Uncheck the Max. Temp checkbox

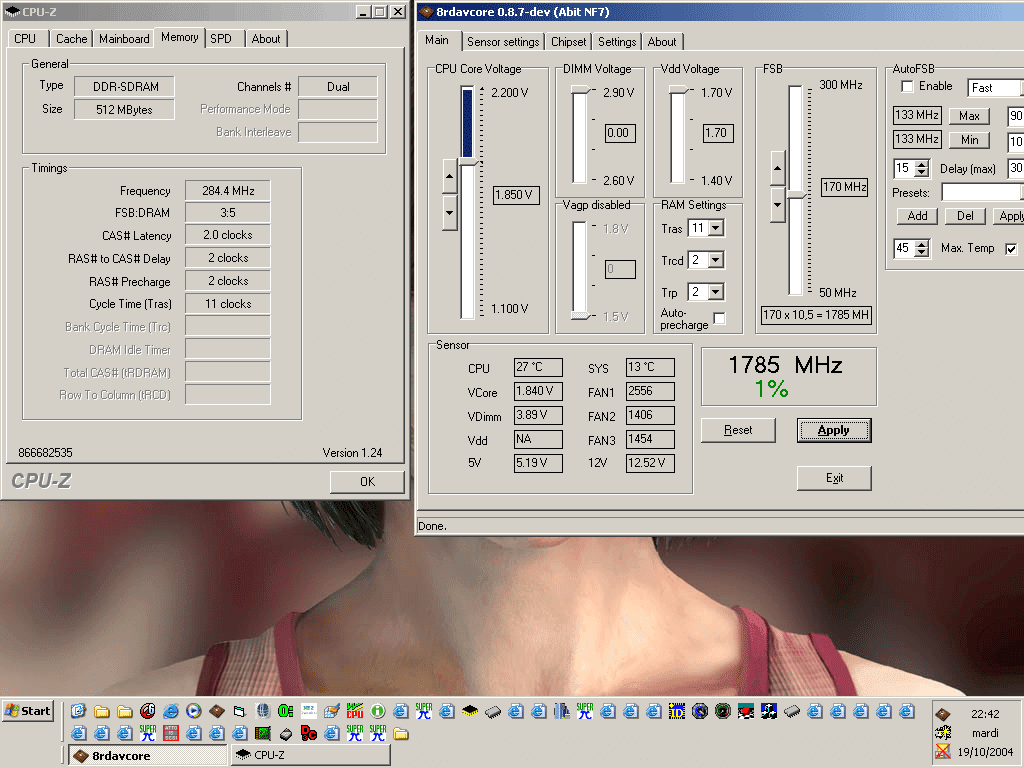(1011, 249)
